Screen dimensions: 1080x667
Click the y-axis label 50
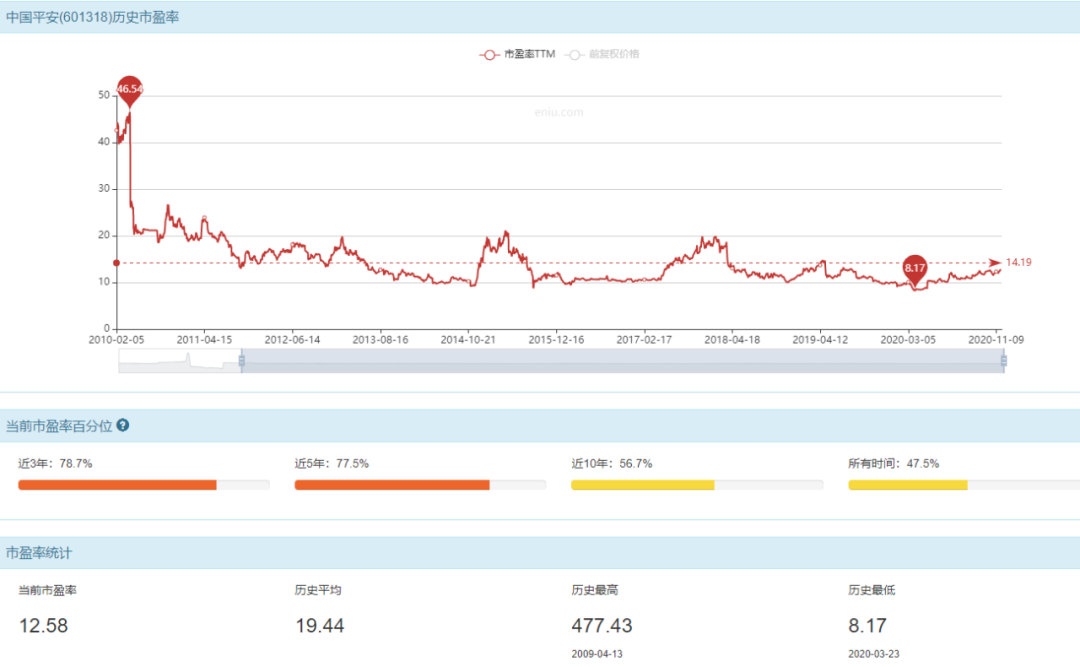tap(104, 95)
